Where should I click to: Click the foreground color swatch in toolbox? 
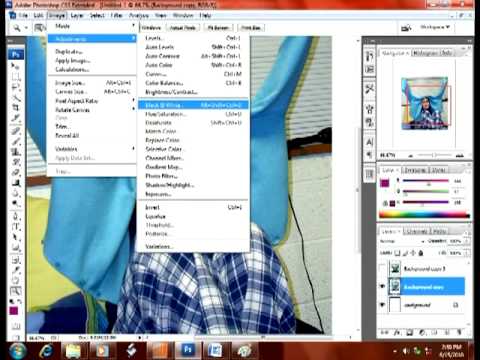[13, 311]
